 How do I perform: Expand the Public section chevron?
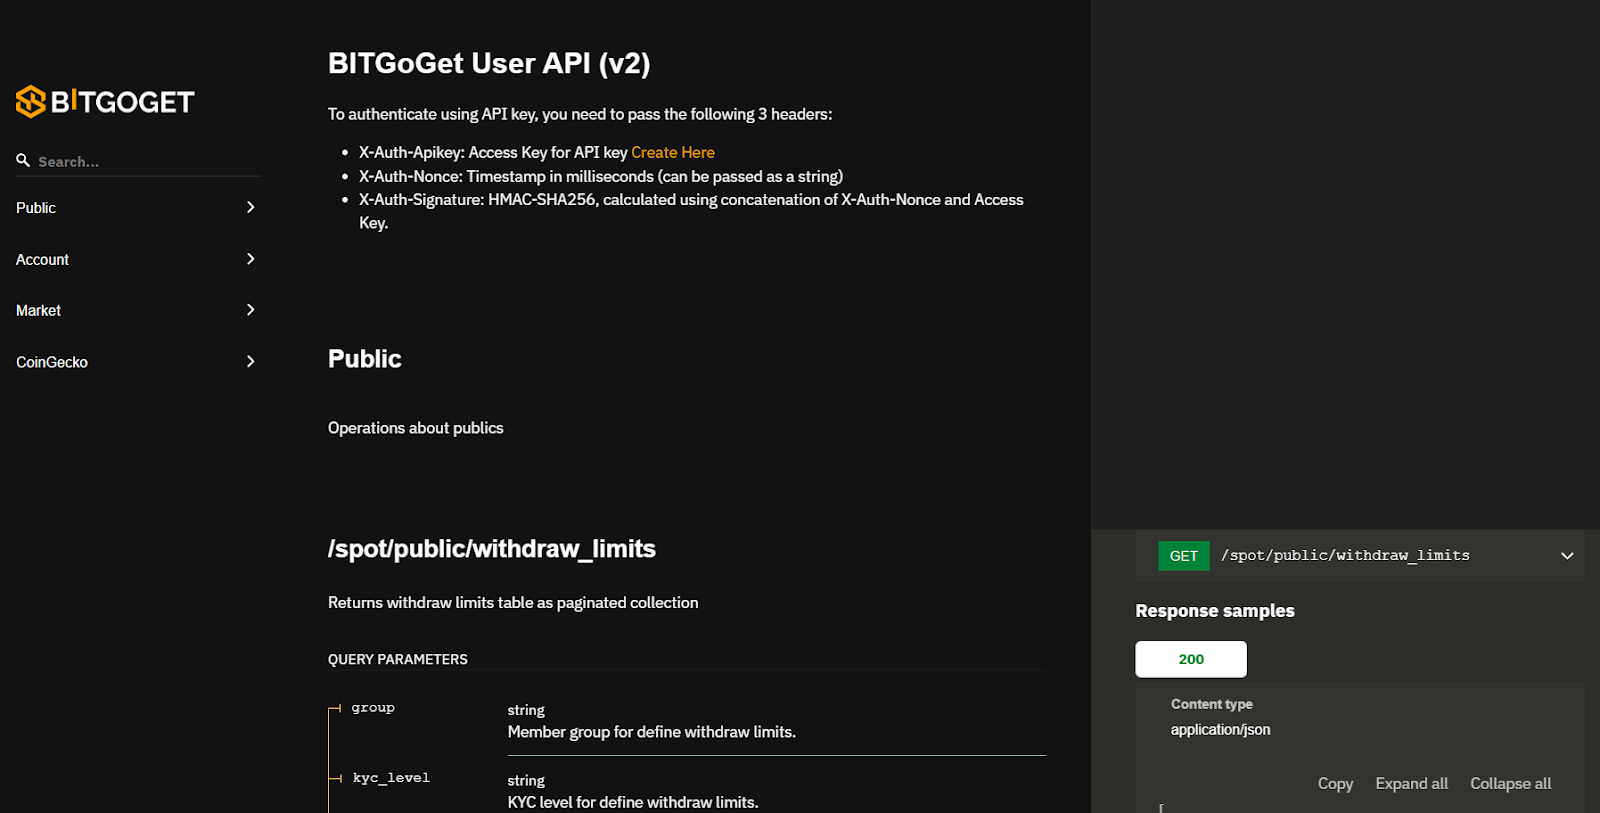coord(250,207)
